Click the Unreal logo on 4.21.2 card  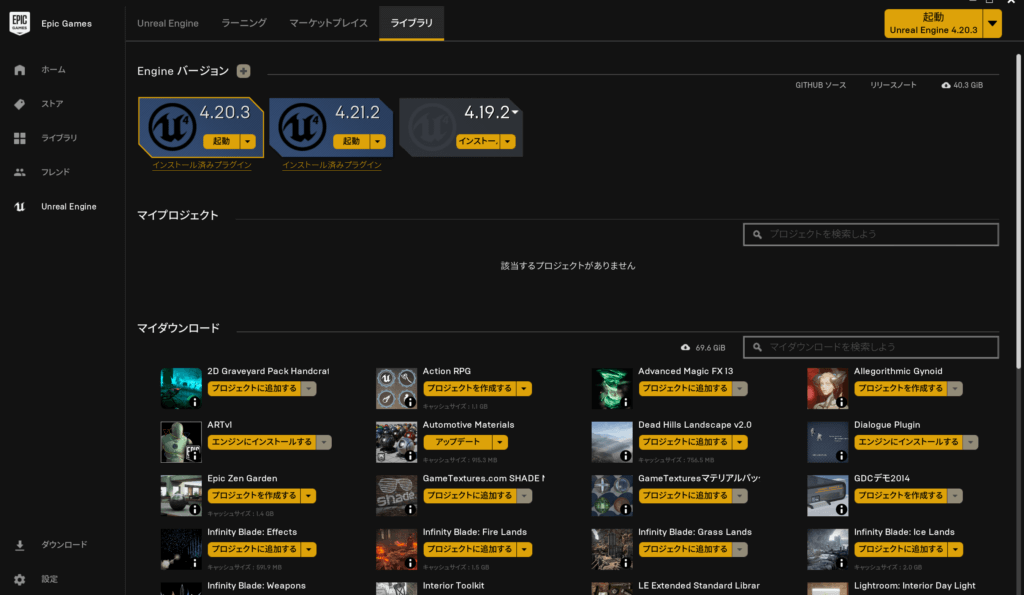point(302,127)
